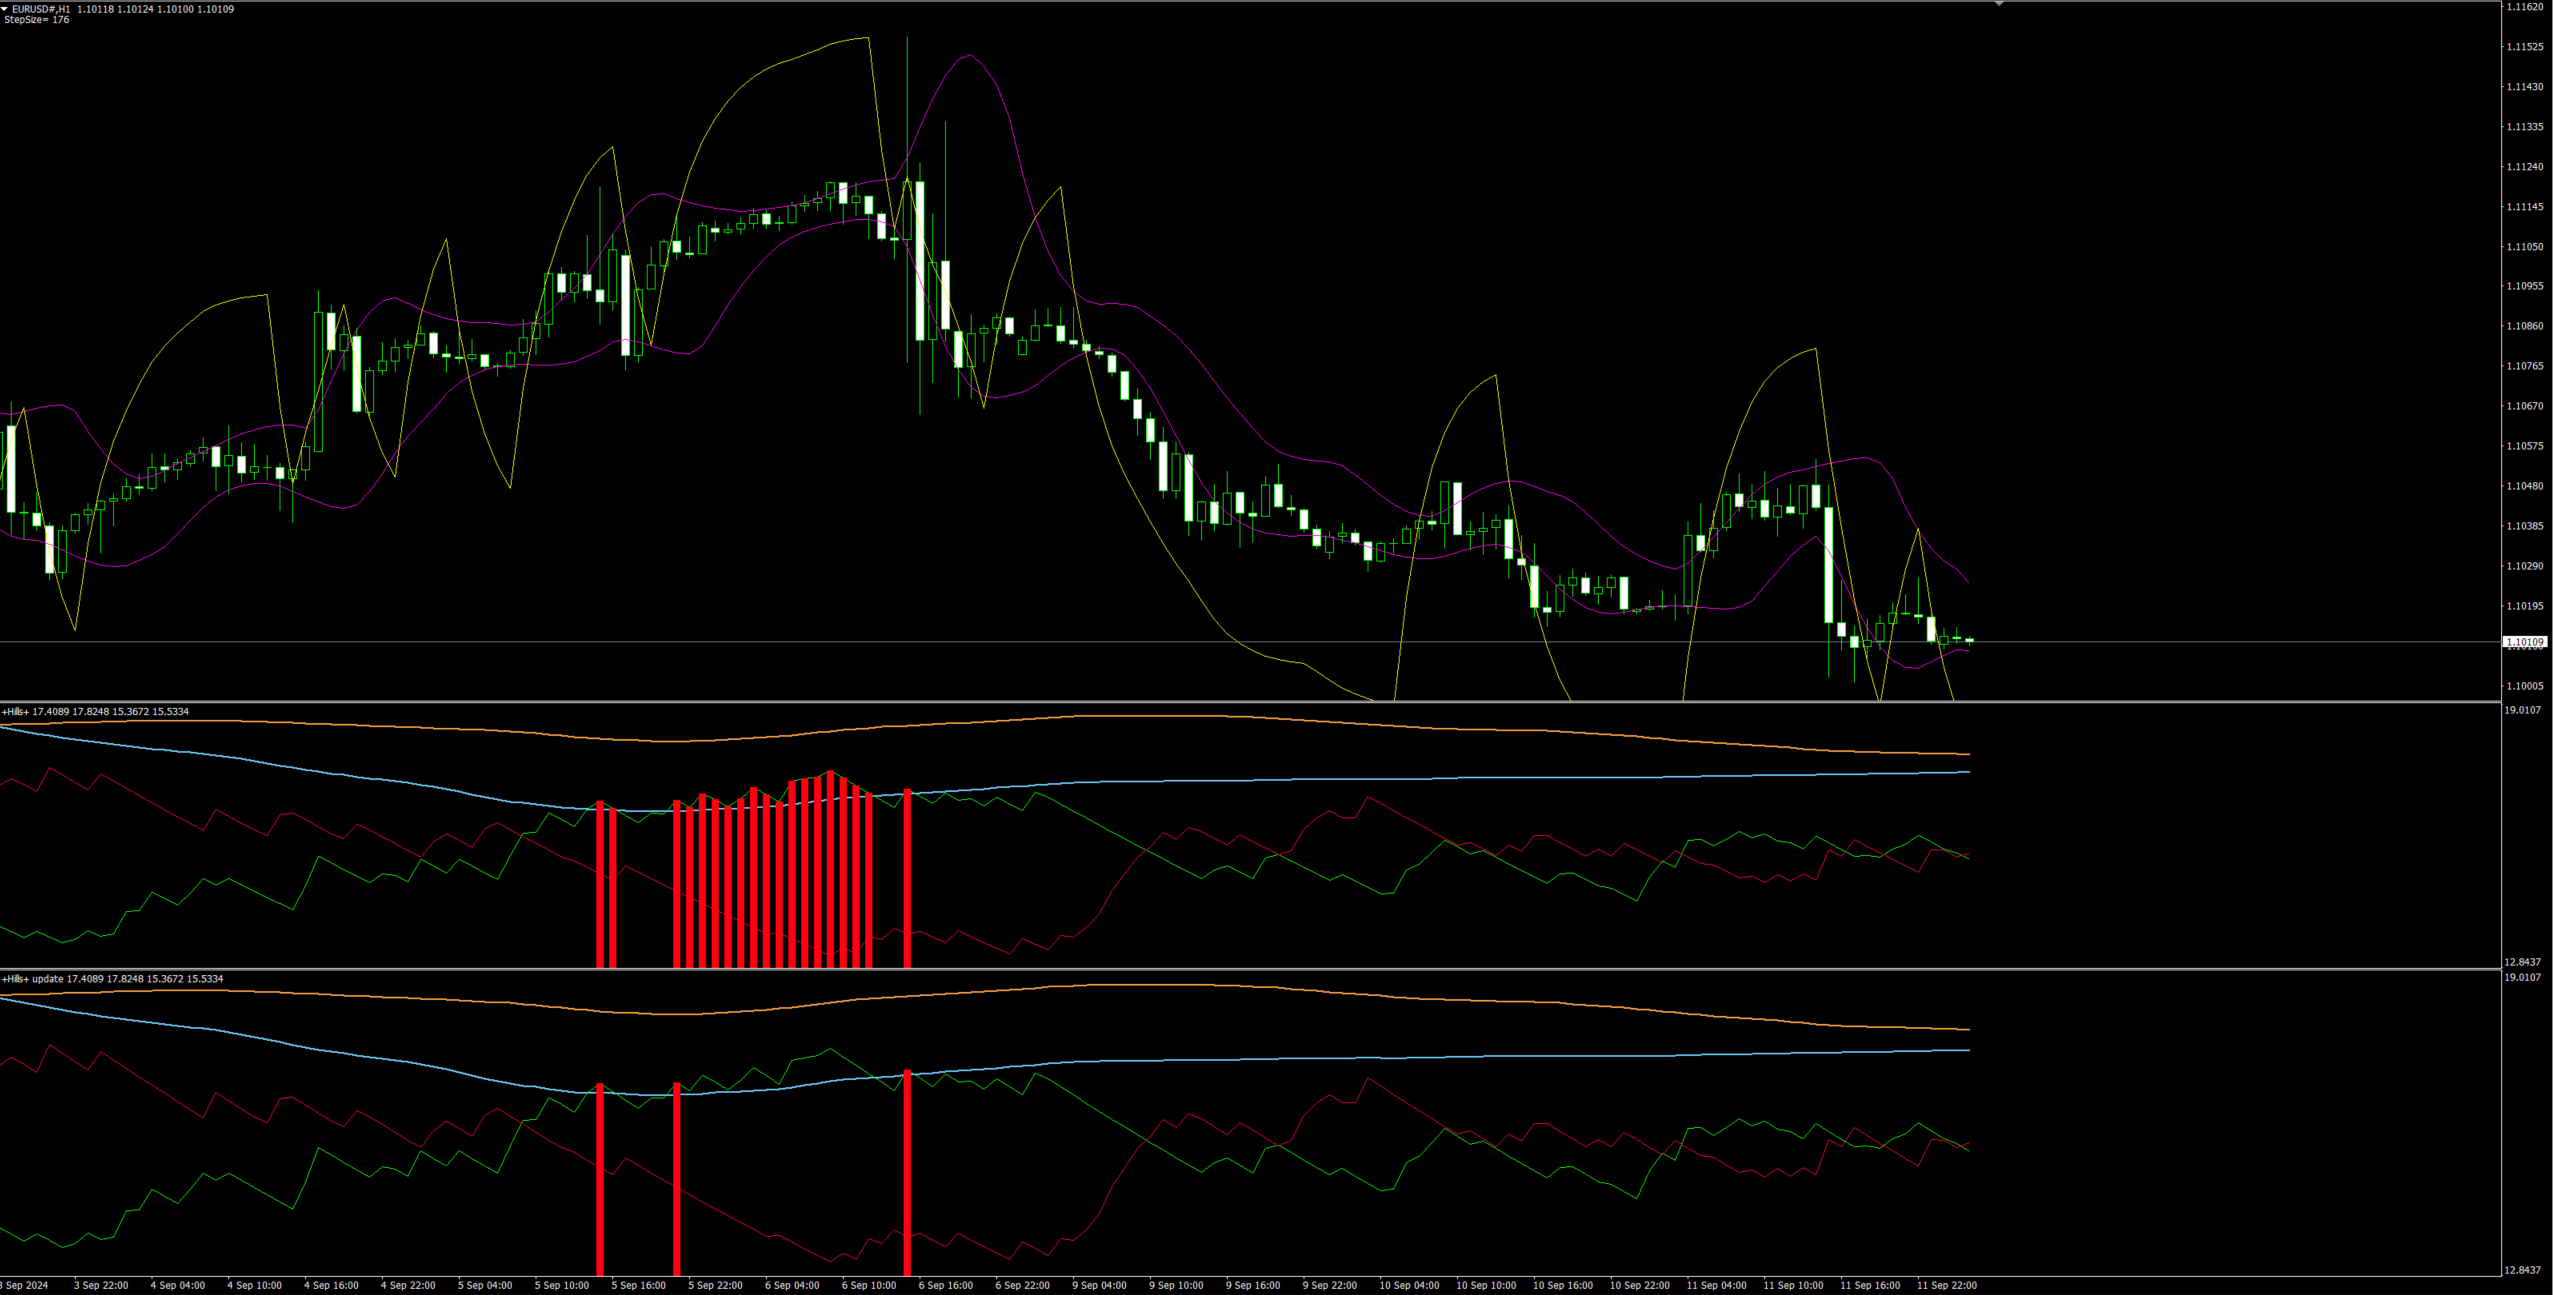Screen dimensions: 2553x1295
Task: Click the chart shift triangle marker at top
Action: click(x=1999, y=5)
